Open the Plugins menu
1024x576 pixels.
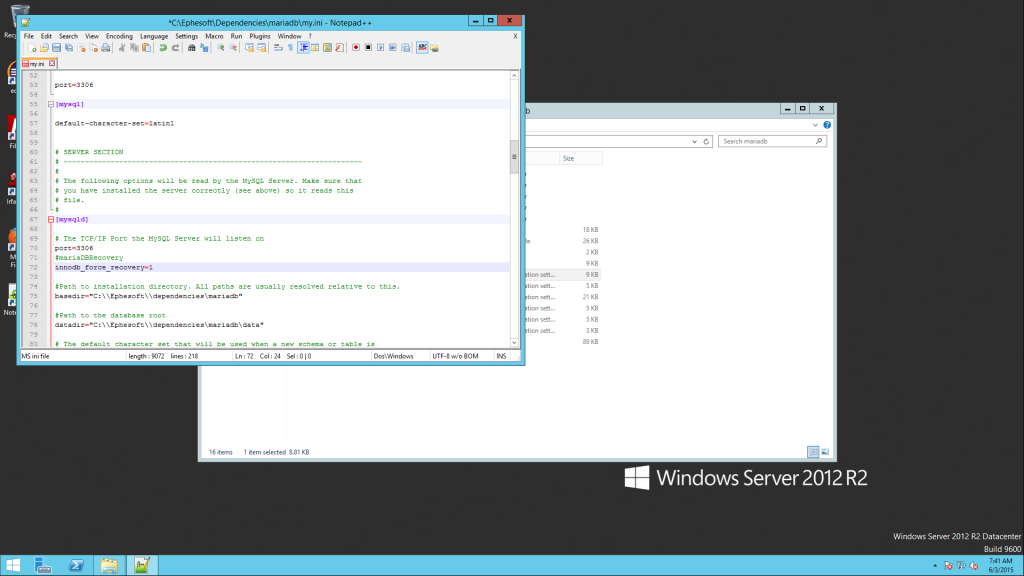point(259,36)
